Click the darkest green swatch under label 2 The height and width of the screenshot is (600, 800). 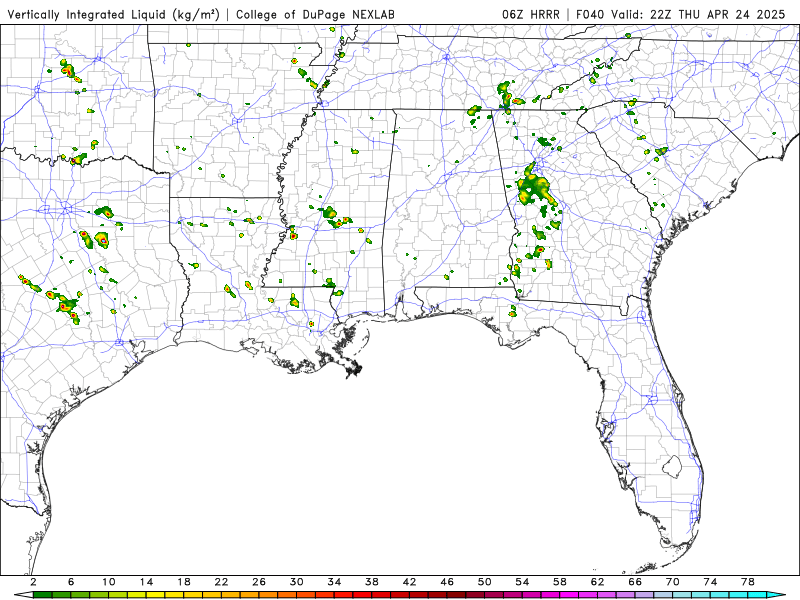pos(43,595)
